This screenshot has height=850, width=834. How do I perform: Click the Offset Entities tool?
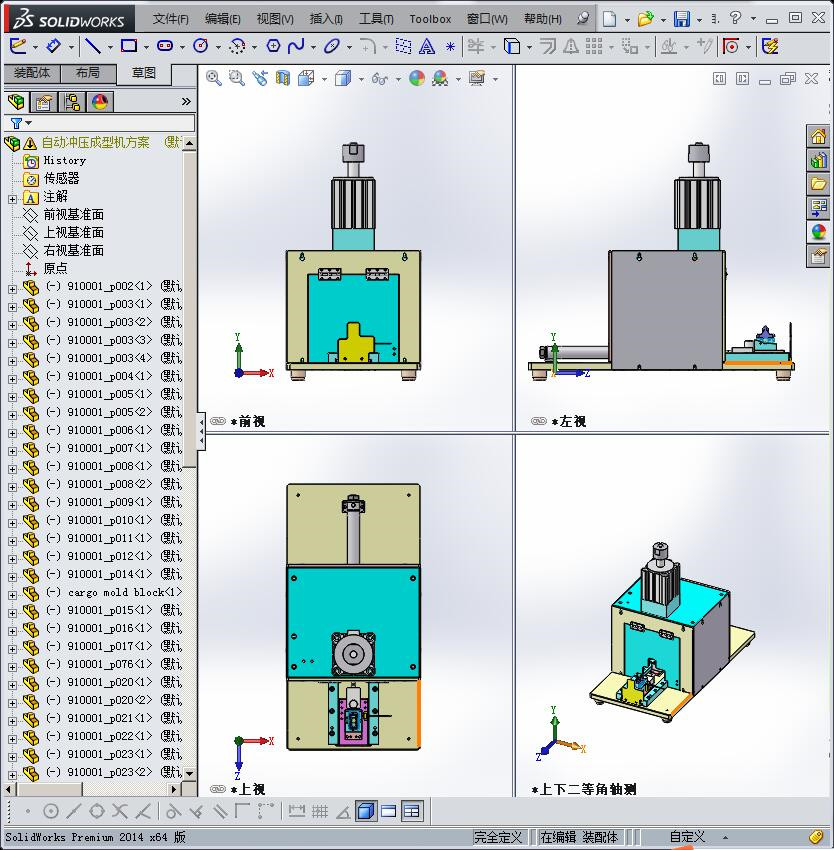click(x=548, y=47)
